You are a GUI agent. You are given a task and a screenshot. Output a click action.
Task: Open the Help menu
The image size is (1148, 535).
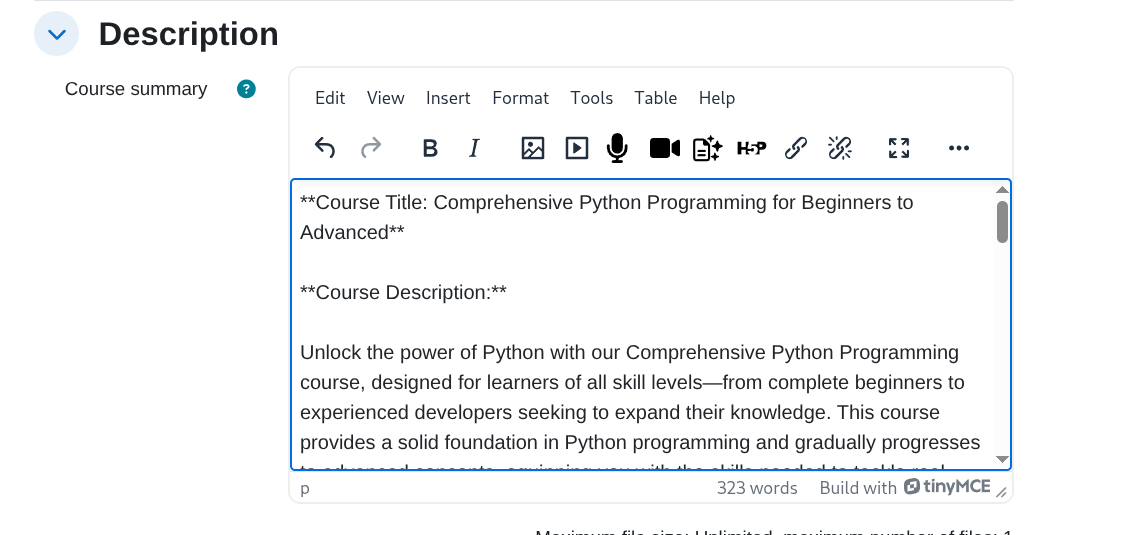717,98
